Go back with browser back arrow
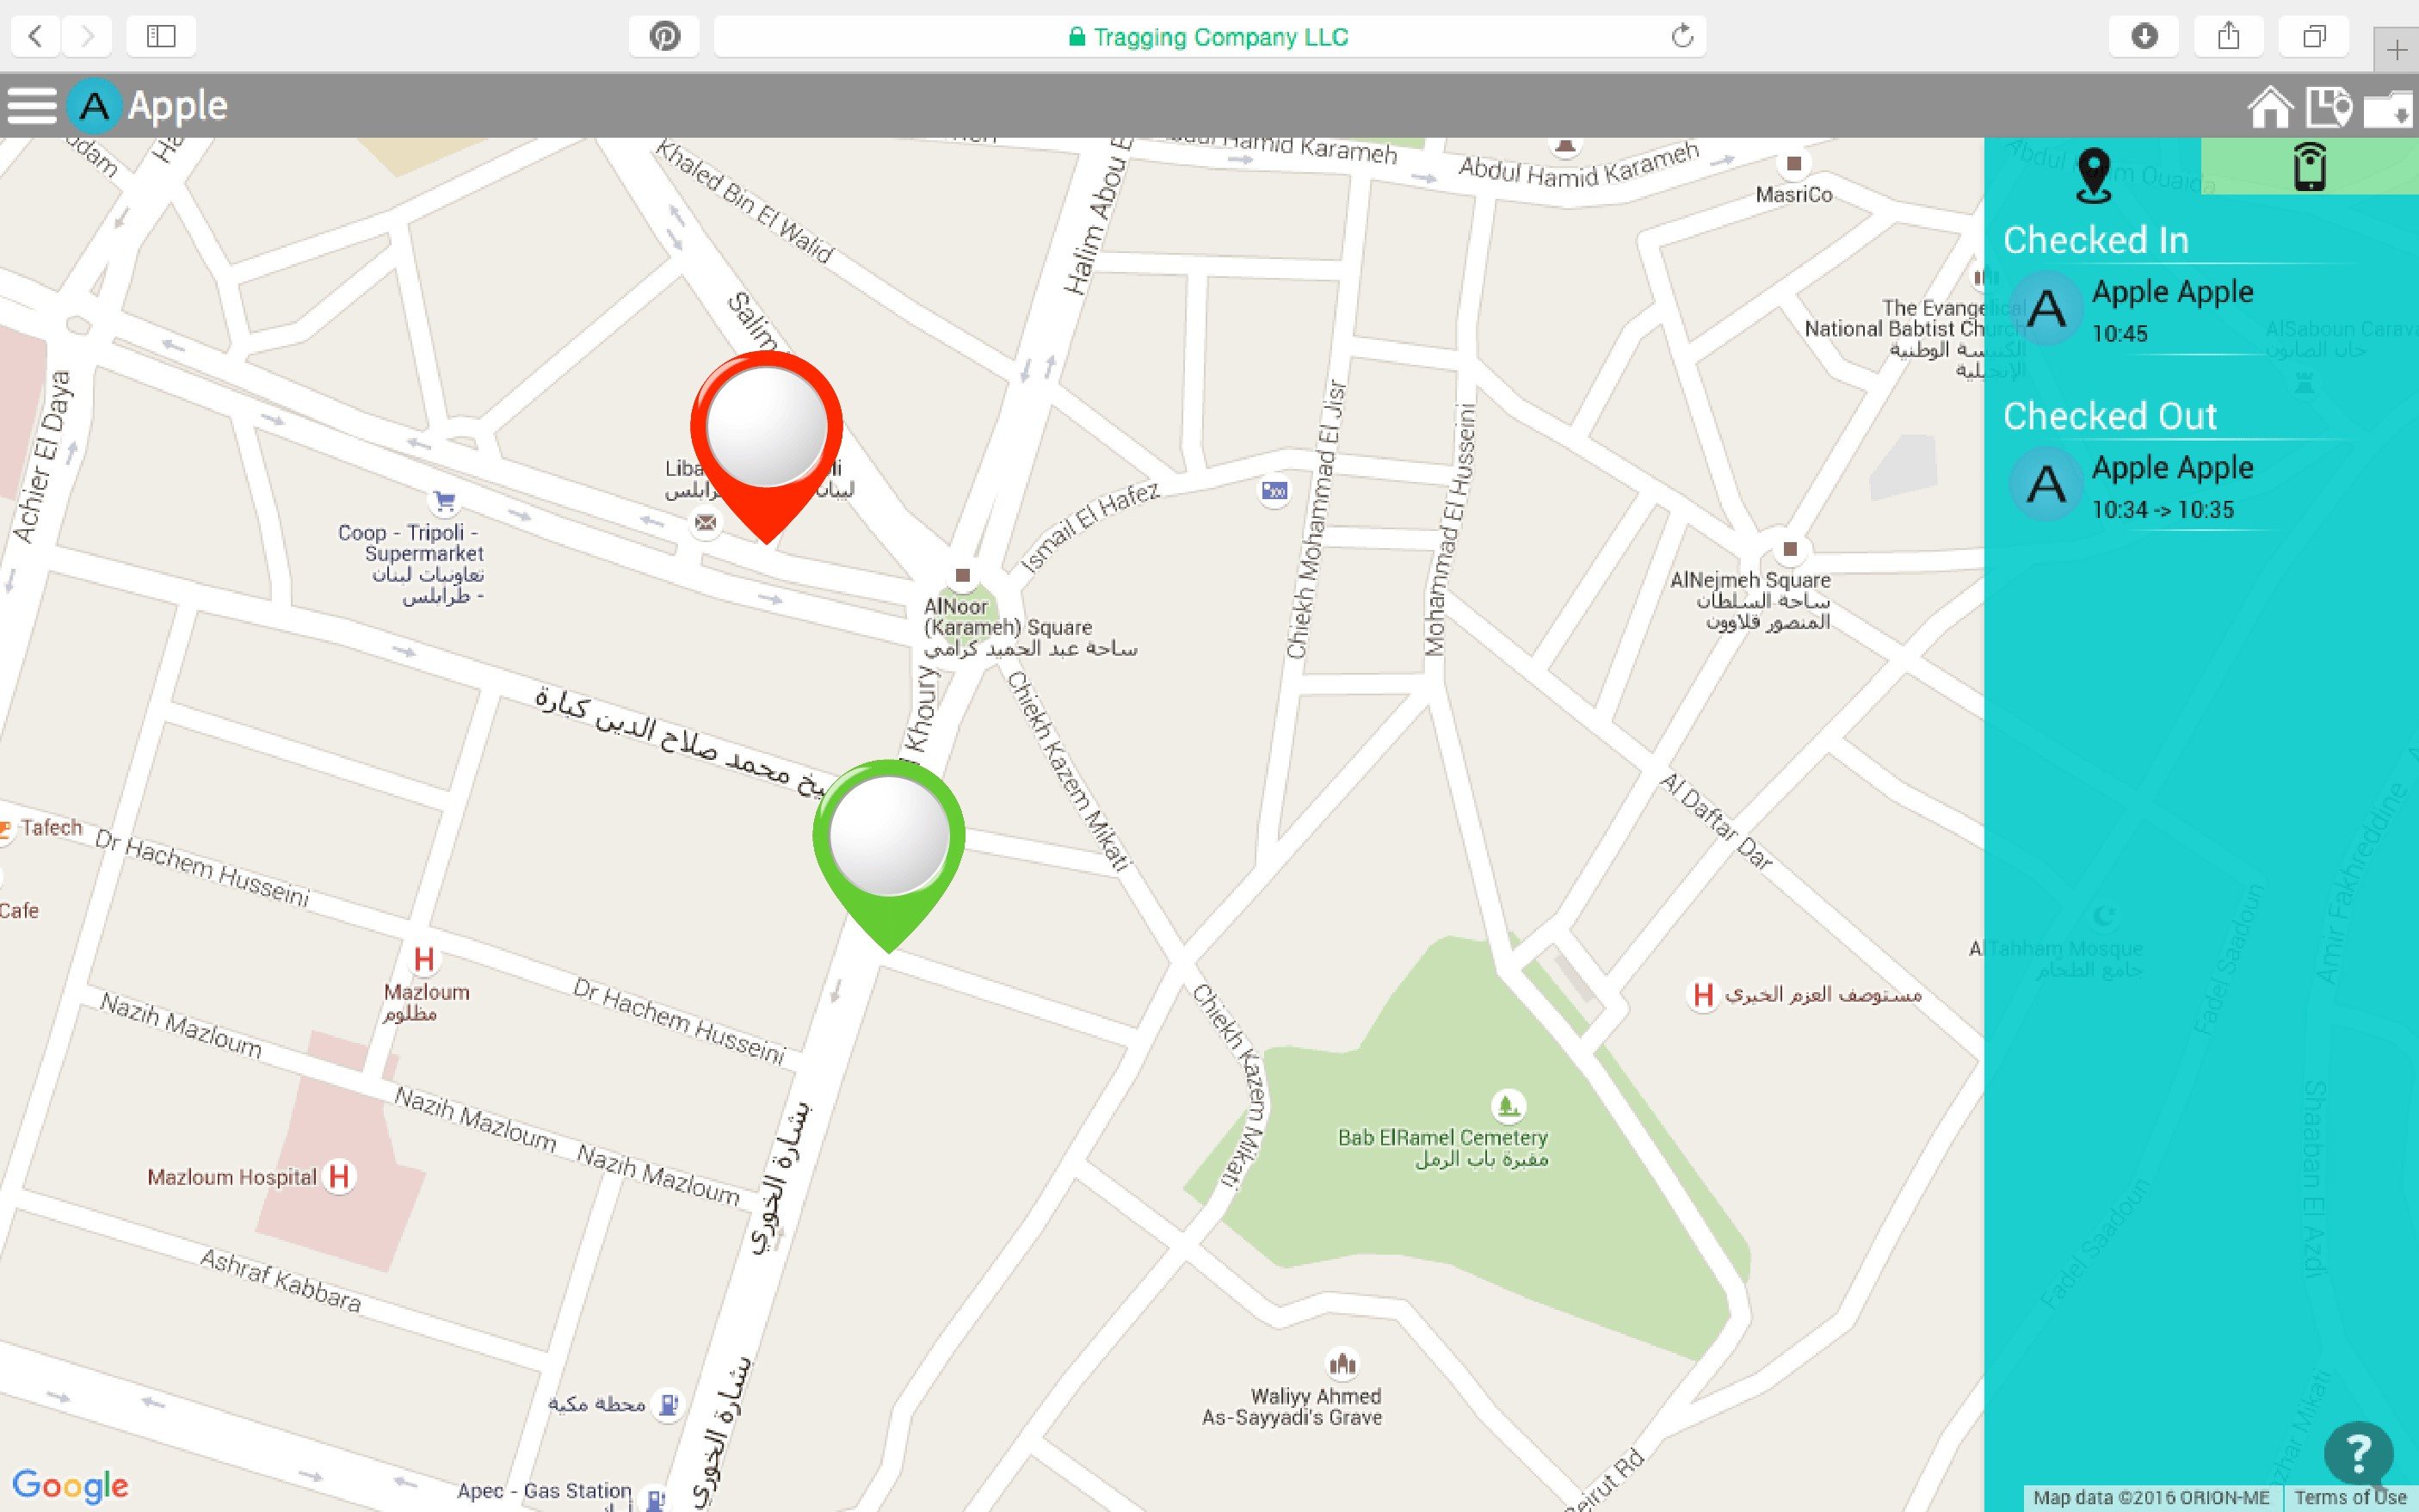 (x=35, y=36)
